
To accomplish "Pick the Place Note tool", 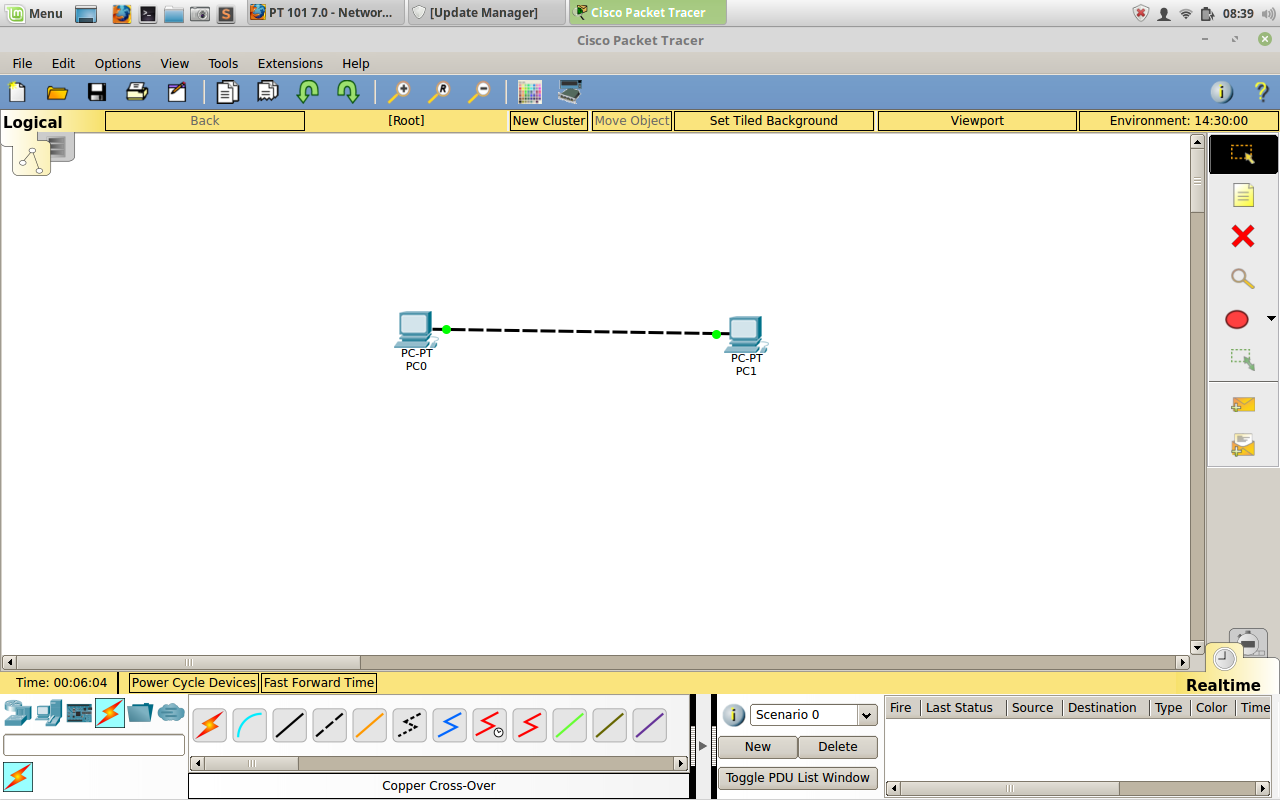I will coord(1243,195).
